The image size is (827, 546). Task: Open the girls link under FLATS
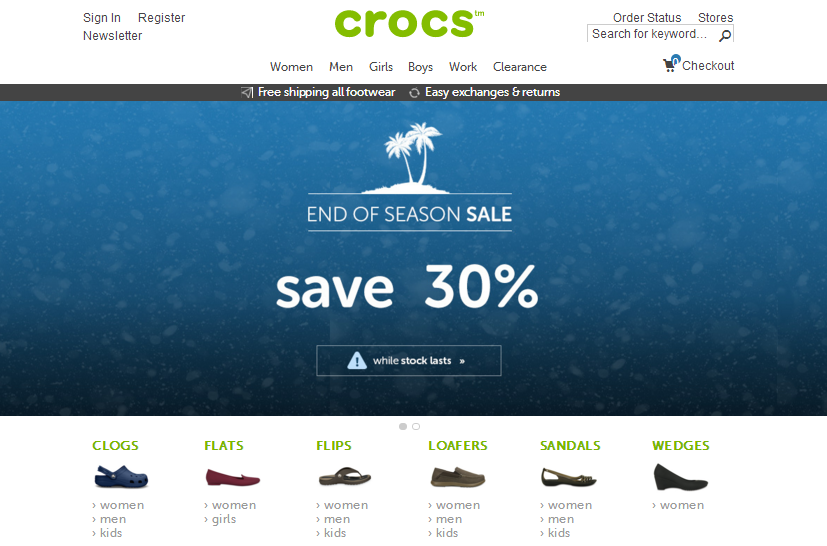click(x=220, y=519)
